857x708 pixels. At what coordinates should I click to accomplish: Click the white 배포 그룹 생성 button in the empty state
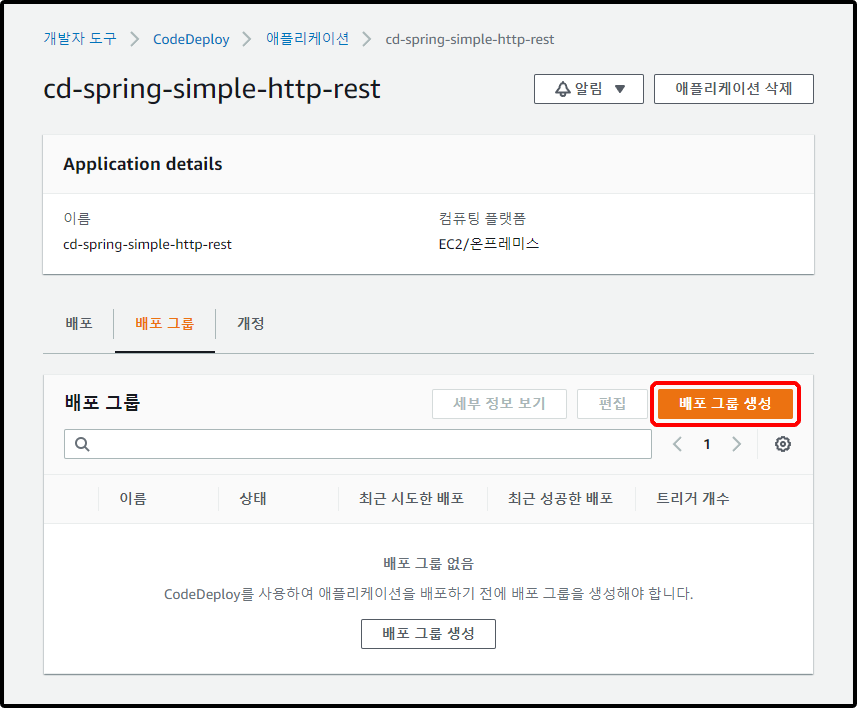(x=428, y=634)
